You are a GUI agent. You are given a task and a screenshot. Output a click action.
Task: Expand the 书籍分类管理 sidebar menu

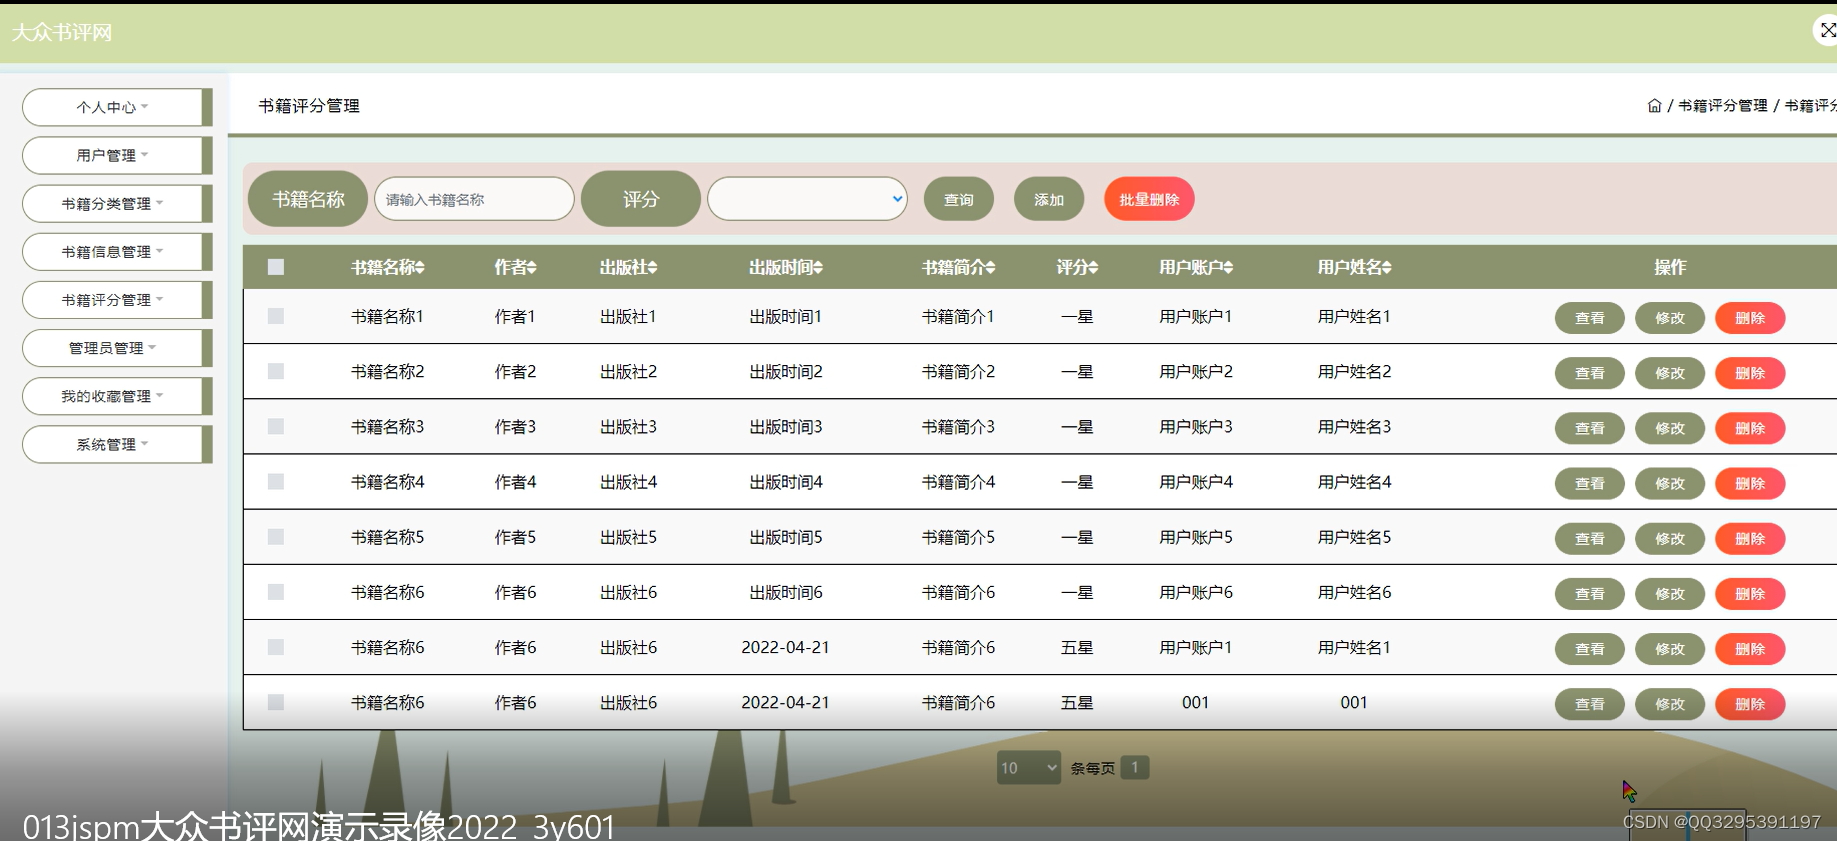(x=117, y=203)
